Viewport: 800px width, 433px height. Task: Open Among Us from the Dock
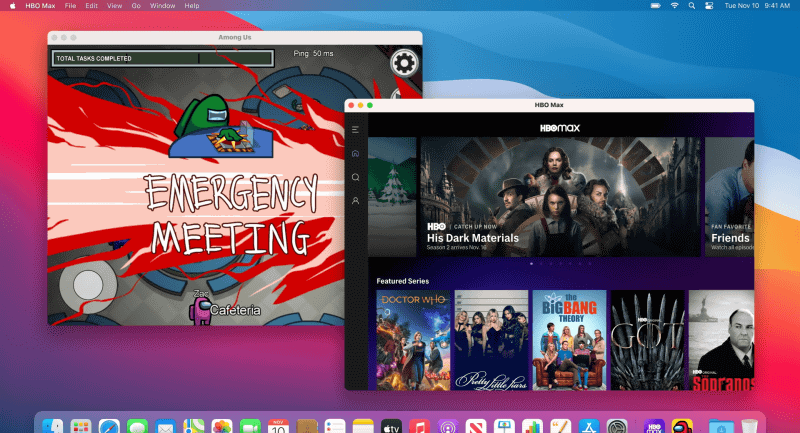pos(682,426)
